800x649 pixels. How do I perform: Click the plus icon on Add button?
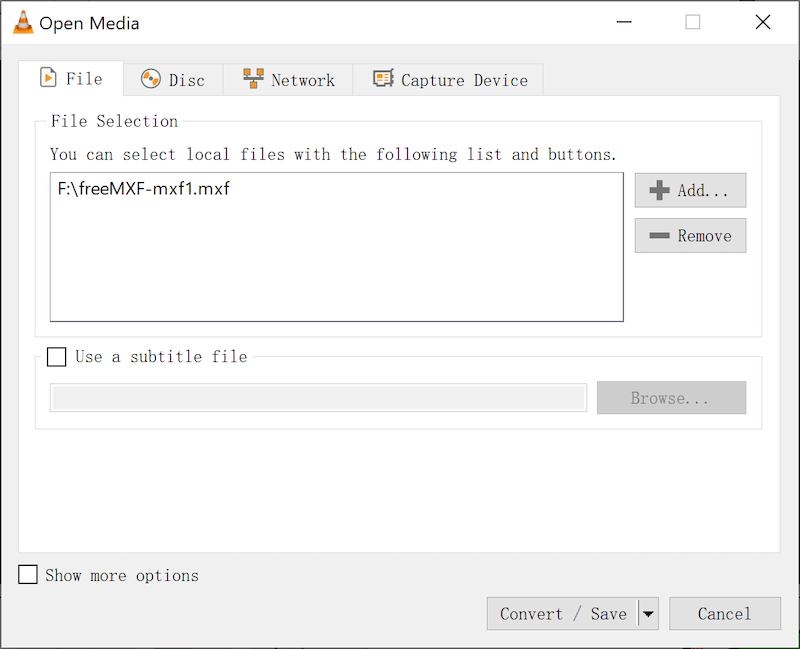pos(659,190)
